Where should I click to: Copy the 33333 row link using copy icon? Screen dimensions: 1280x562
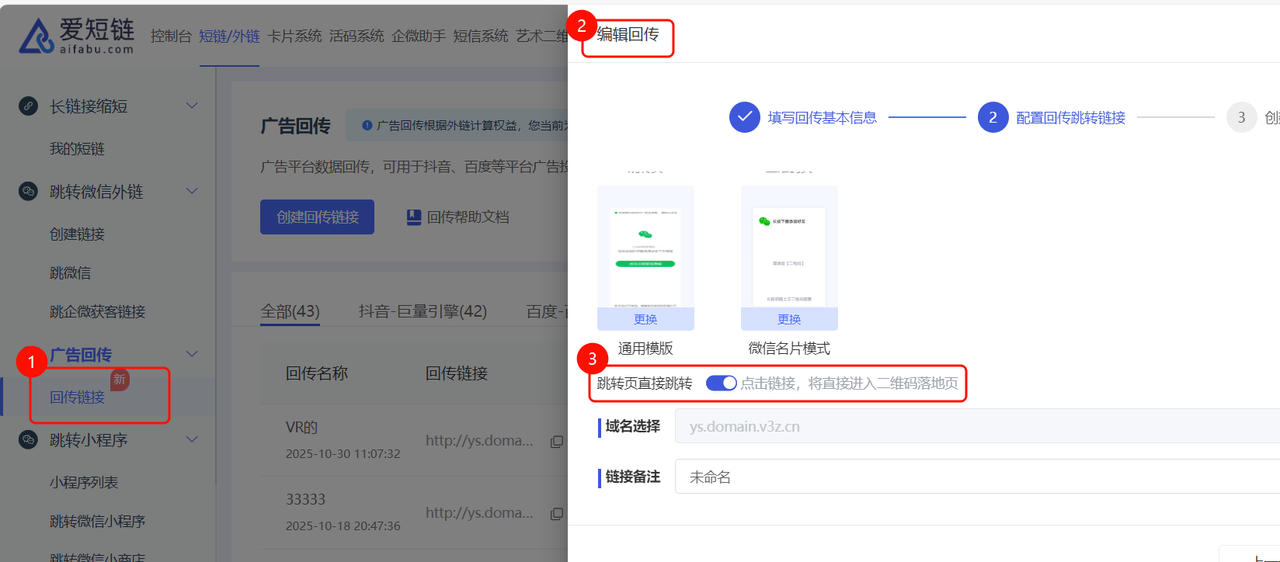coord(557,513)
